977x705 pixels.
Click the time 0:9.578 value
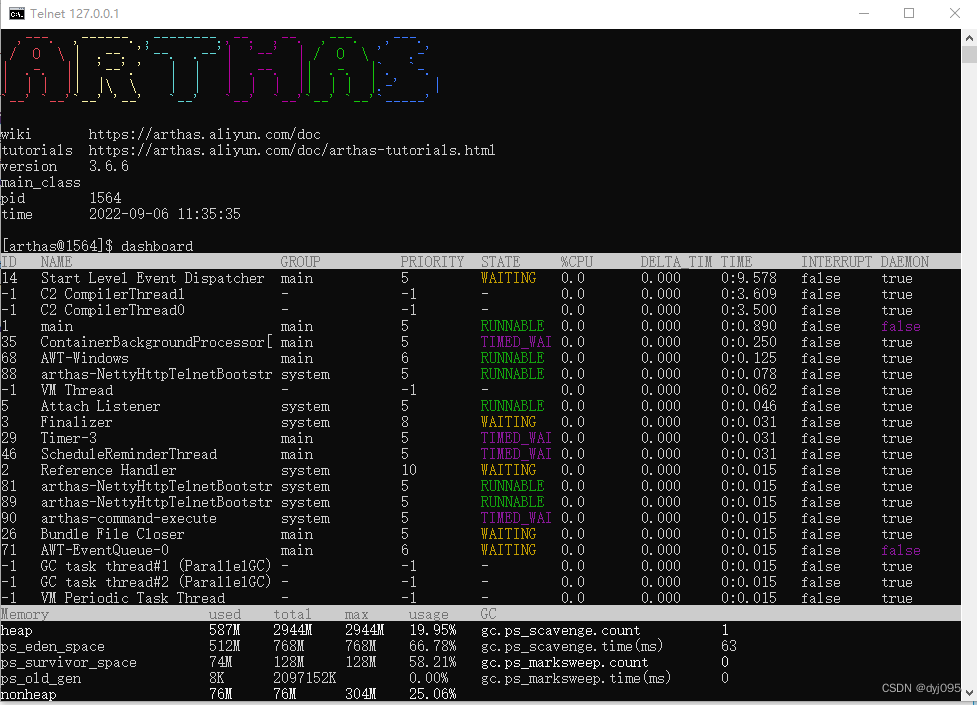tap(749, 278)
